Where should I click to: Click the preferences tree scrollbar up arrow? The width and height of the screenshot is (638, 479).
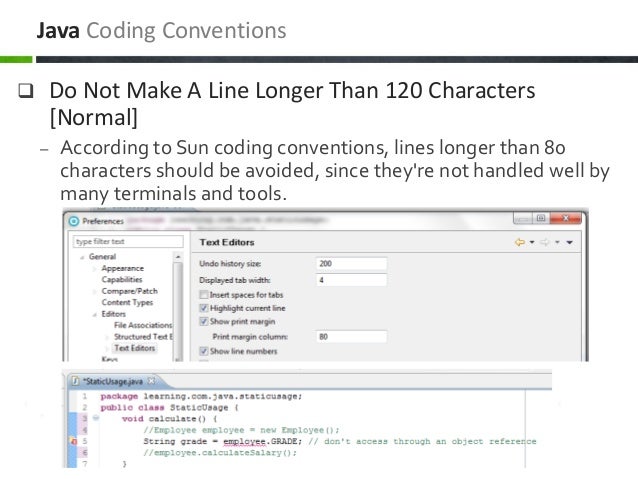click(177, 257)
